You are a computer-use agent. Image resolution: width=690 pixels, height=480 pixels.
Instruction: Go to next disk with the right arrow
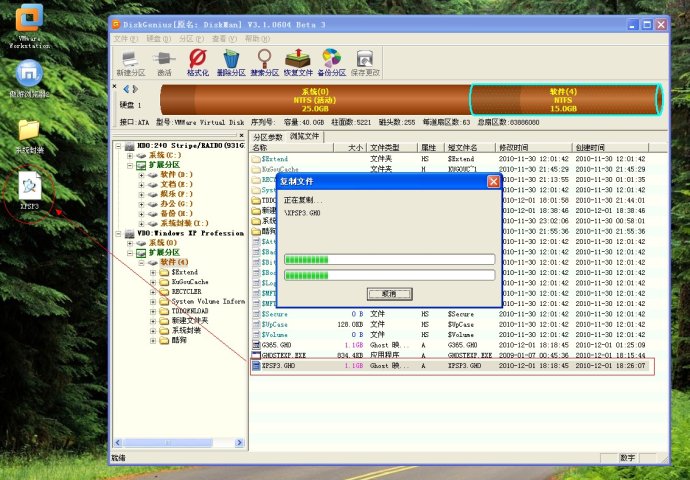pos(135,89)
